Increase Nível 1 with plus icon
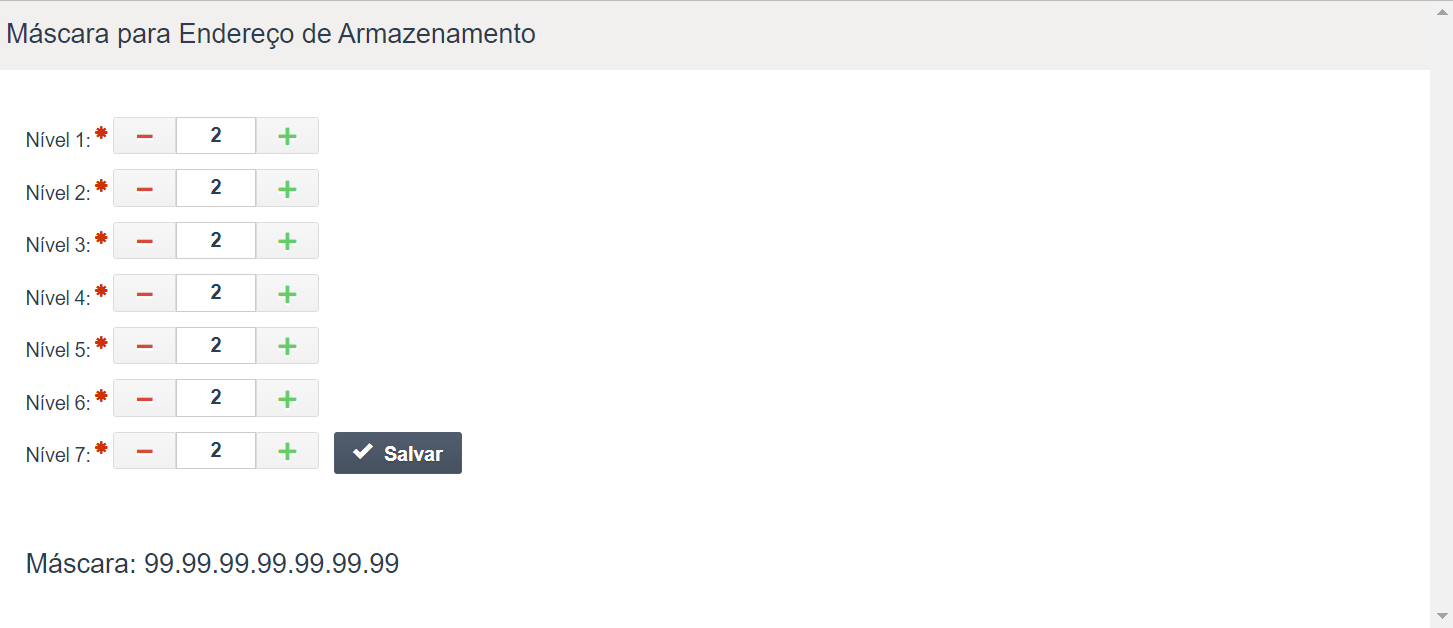 point(287,136)
